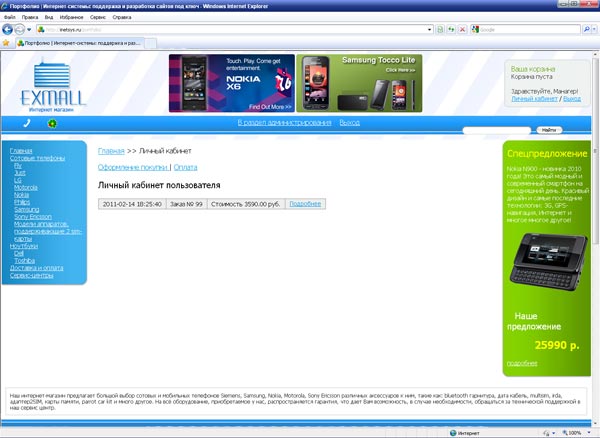The image size is (600, 438).
Task: Click the search magnifier button
Action: coord(586,29)
